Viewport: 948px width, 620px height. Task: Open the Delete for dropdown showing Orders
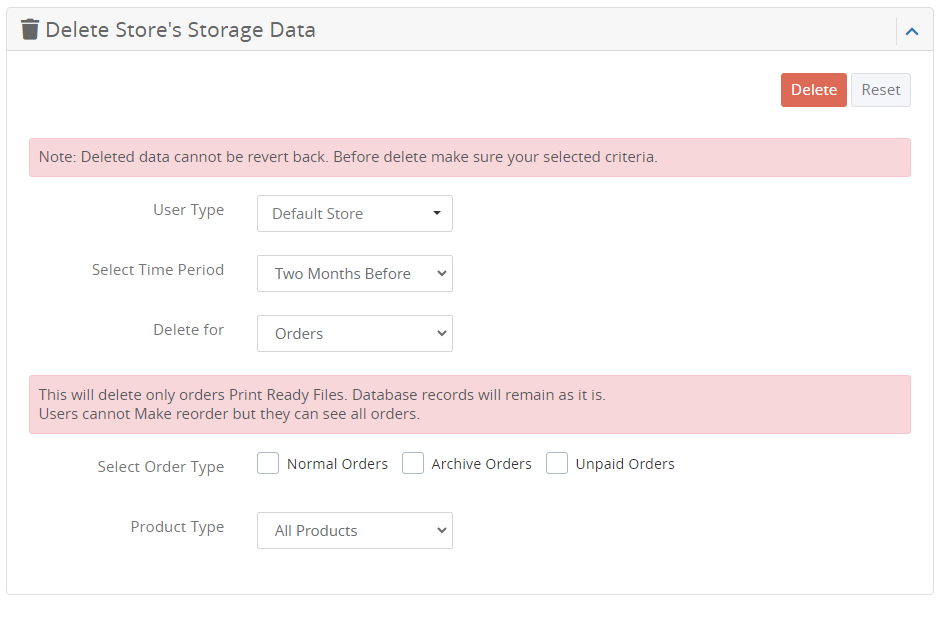point(354,333)
